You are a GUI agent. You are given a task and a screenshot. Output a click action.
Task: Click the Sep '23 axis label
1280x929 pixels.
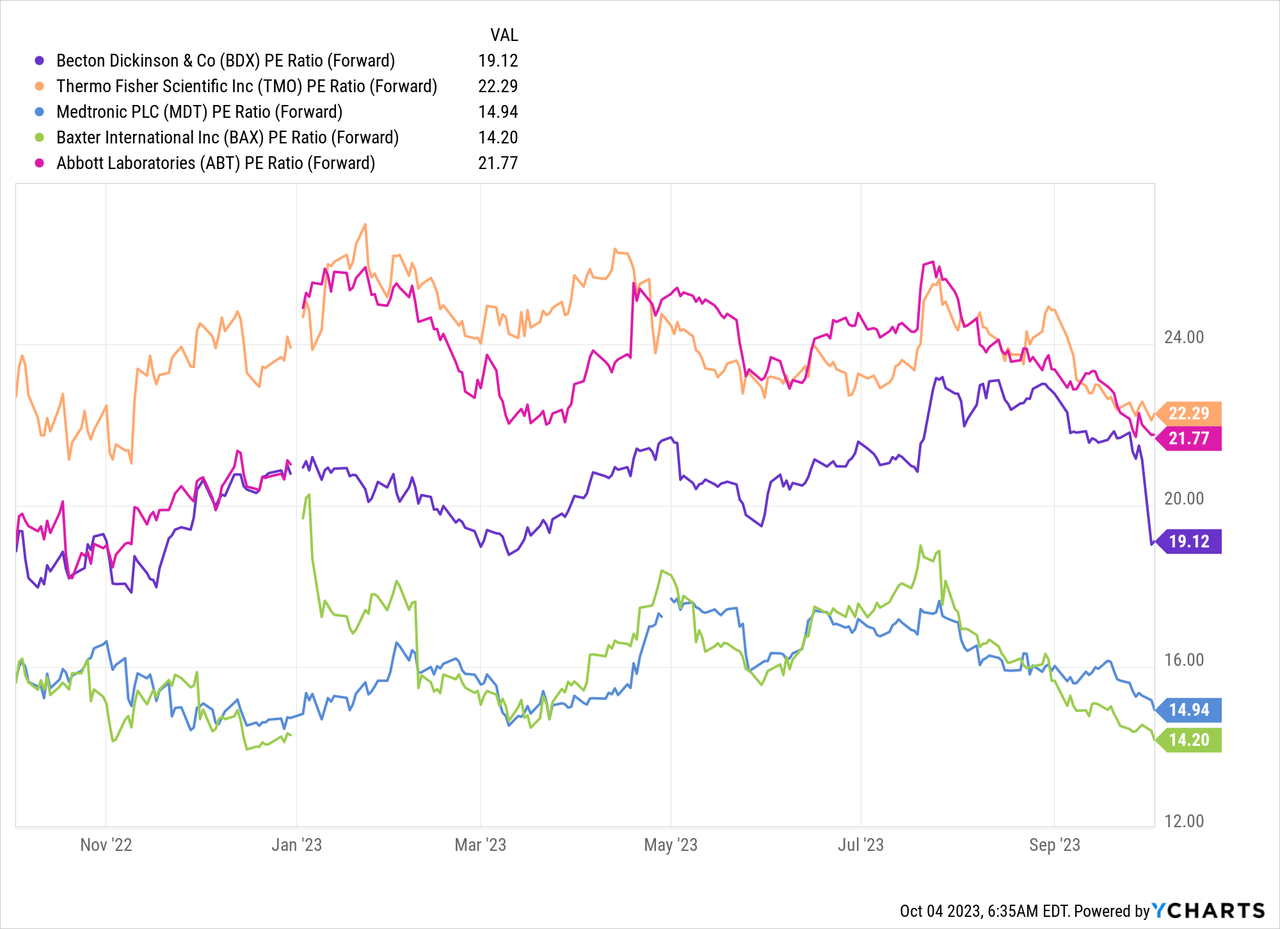click(1054, 844)
